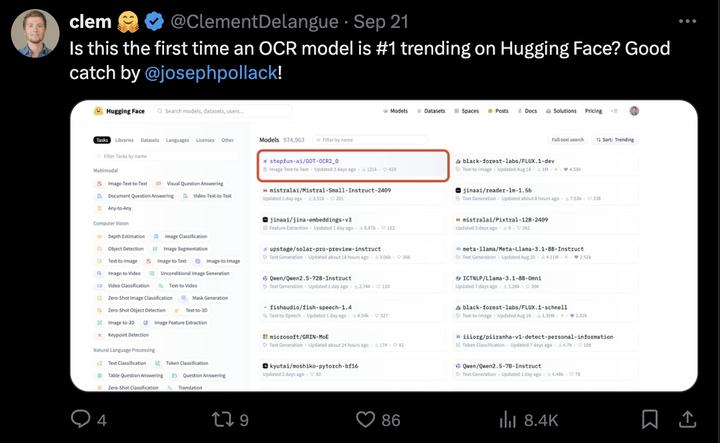
Task: Click the share upload icon
Action: coord(691,420)
